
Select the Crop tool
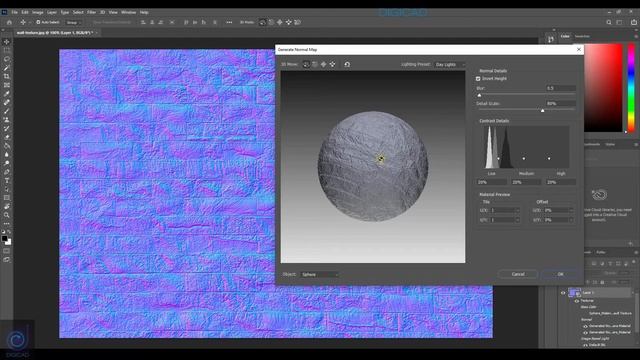point(7,76)
